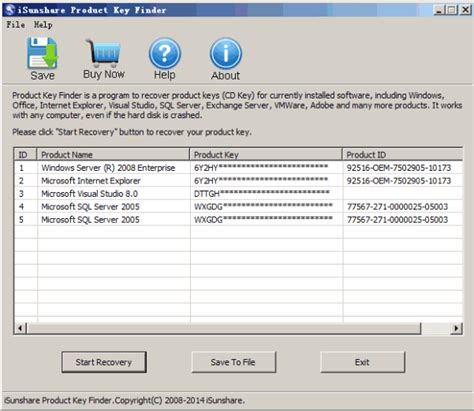Open the File menu
The height and width of the screenshot is (411, 474).
click(15, 25)
